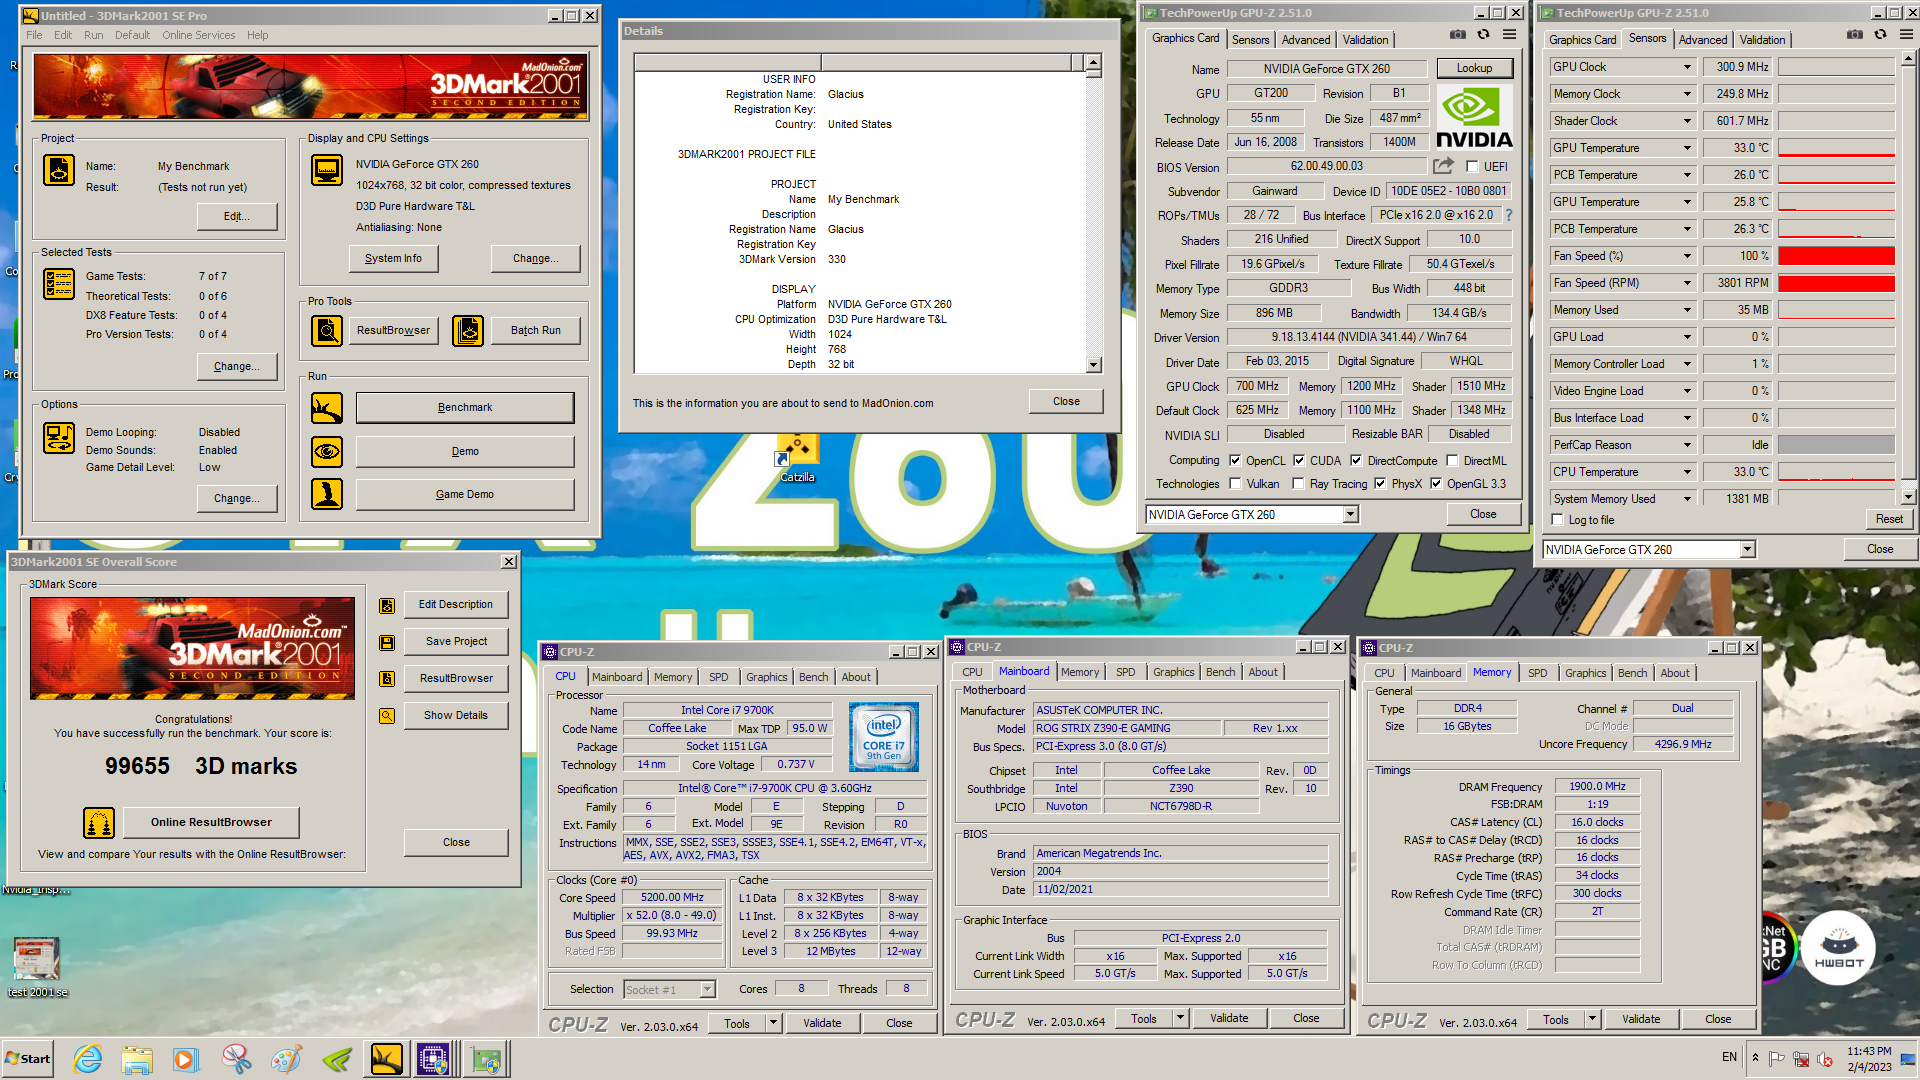Toggle the Ray Tracing checkbox

click(1298, 484)
